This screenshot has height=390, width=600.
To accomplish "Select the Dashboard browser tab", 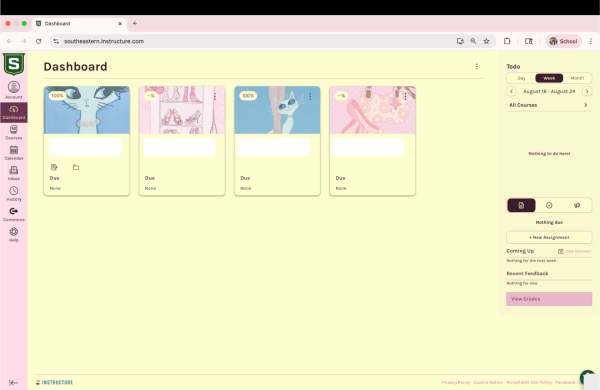I will [x=79, y=23].
